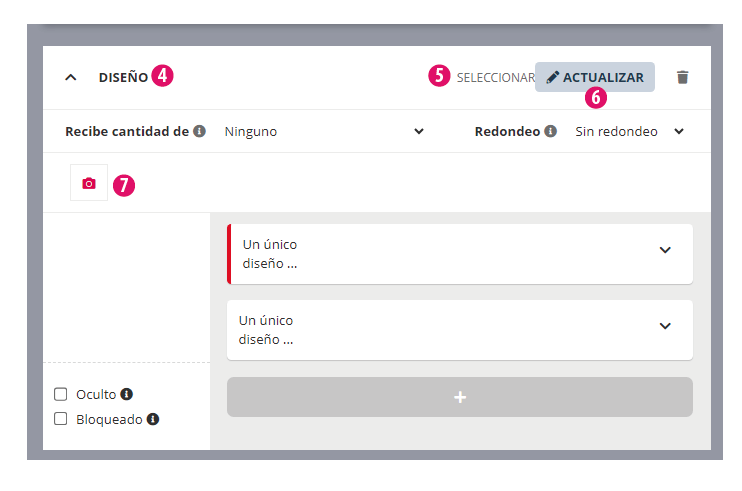
Task: Collapse the Diseño section chevron
Action: click(x=70, y=77)
